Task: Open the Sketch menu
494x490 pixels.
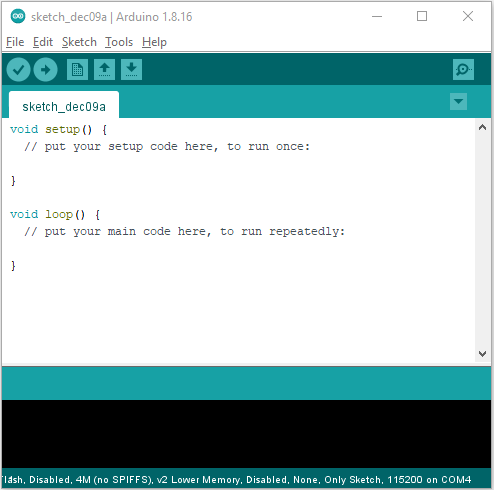Action: 79,42
